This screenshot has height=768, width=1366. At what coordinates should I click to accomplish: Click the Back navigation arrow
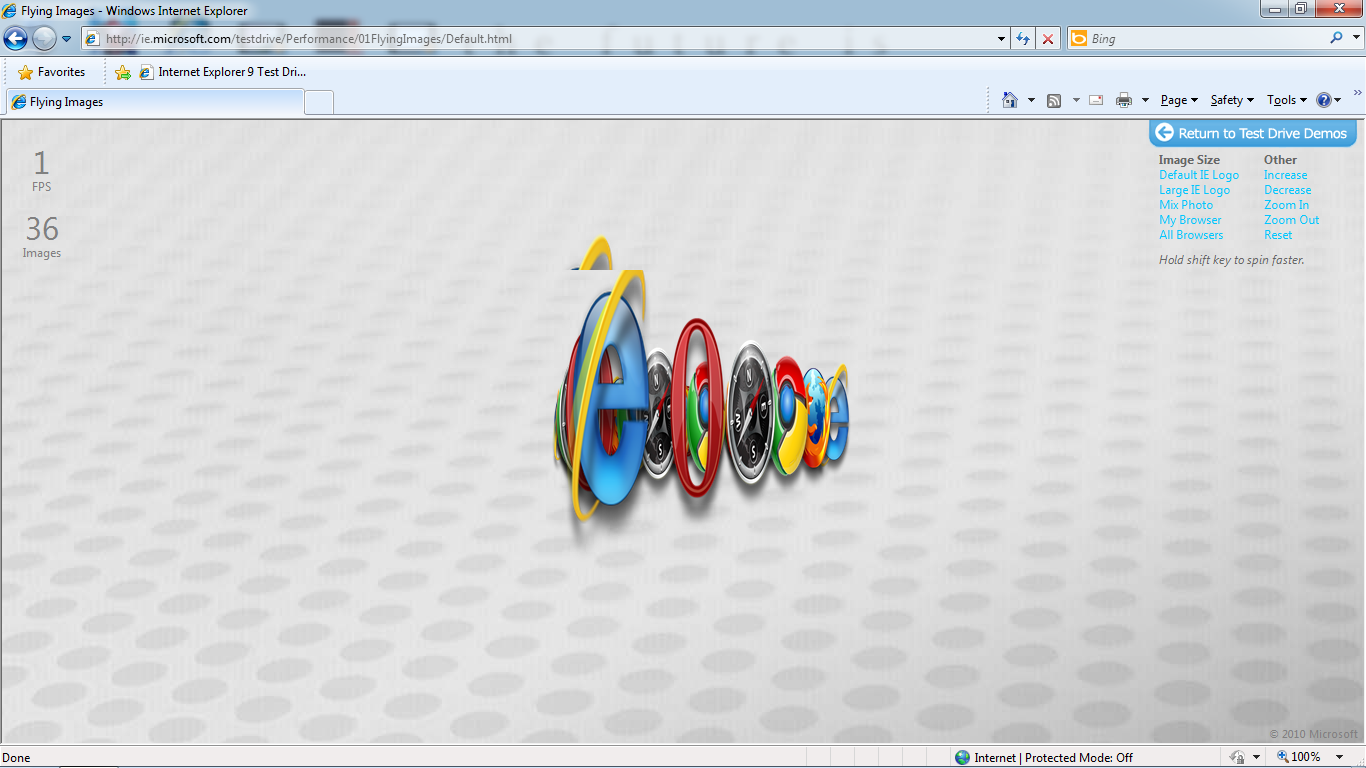[x=15, y=38]
